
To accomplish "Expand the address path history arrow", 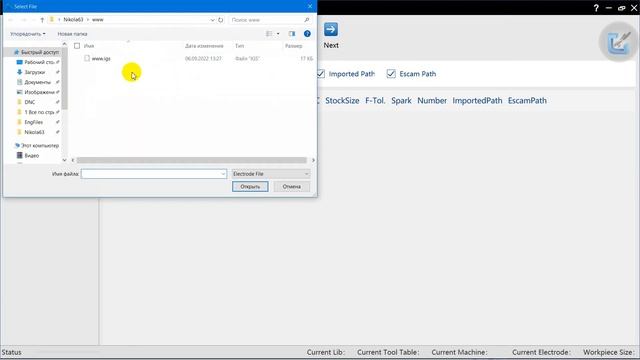I will pyautogui.click(x=212, y=20).
